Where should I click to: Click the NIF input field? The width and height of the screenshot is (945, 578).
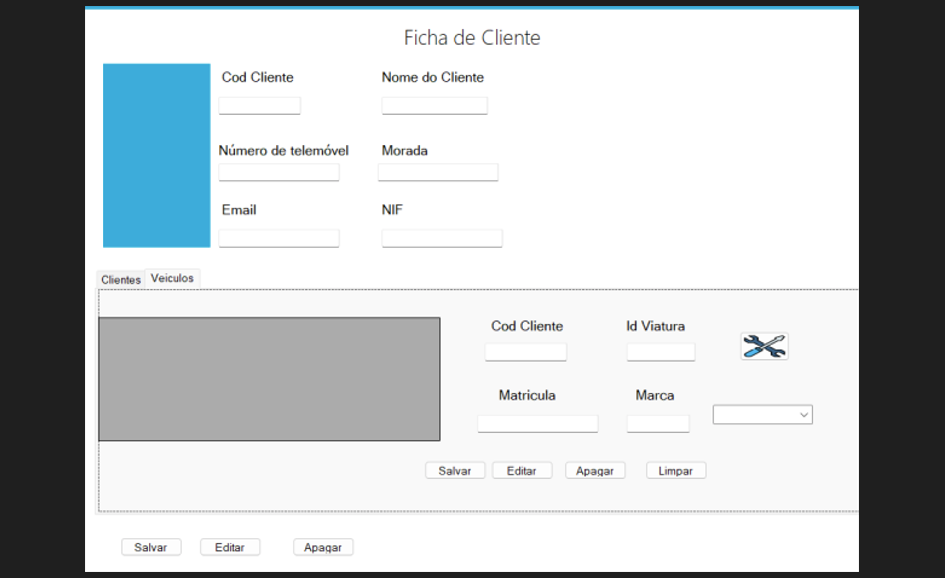pyautogui.click(x=442, y=237)
